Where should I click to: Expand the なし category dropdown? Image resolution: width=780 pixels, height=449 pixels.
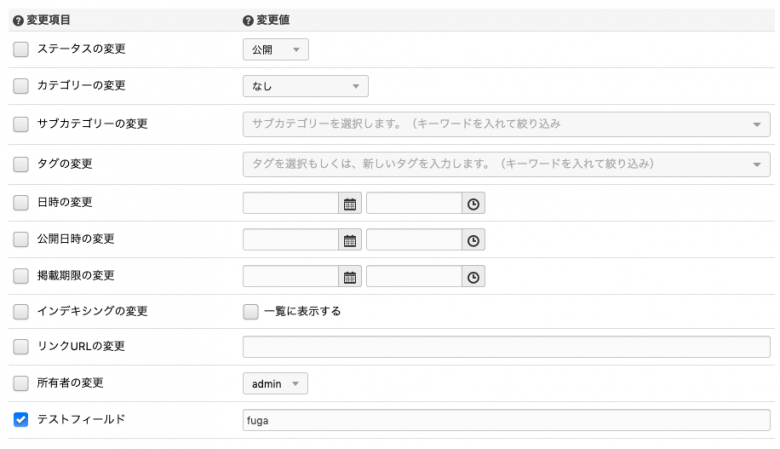(x=305, y=87)
